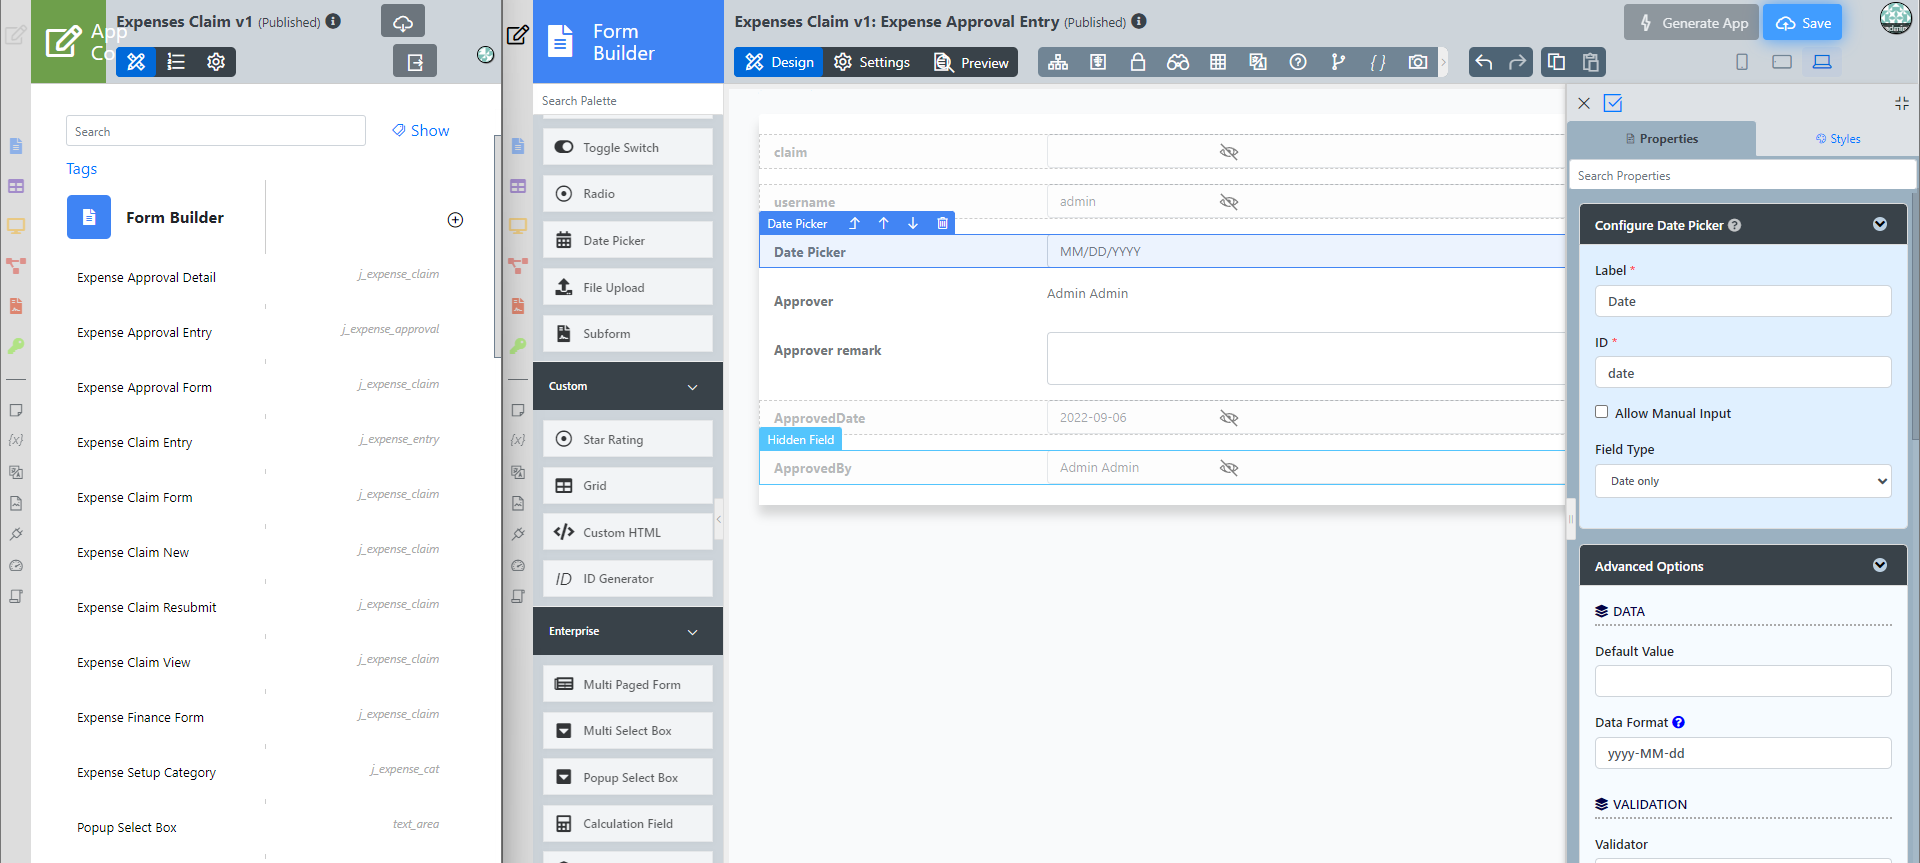The height and width of the screenshot is (863, 1920).
Task: Toggle hidden eye icon on the username row
Action: coord(1229,202)
